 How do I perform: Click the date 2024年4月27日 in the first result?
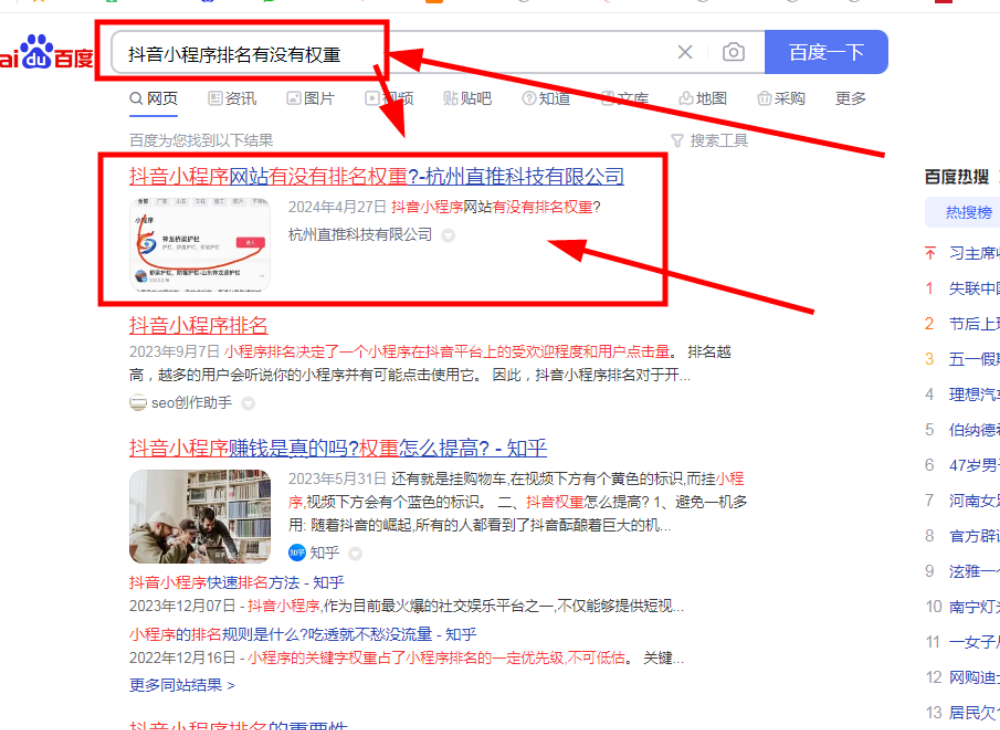[337, 207]
